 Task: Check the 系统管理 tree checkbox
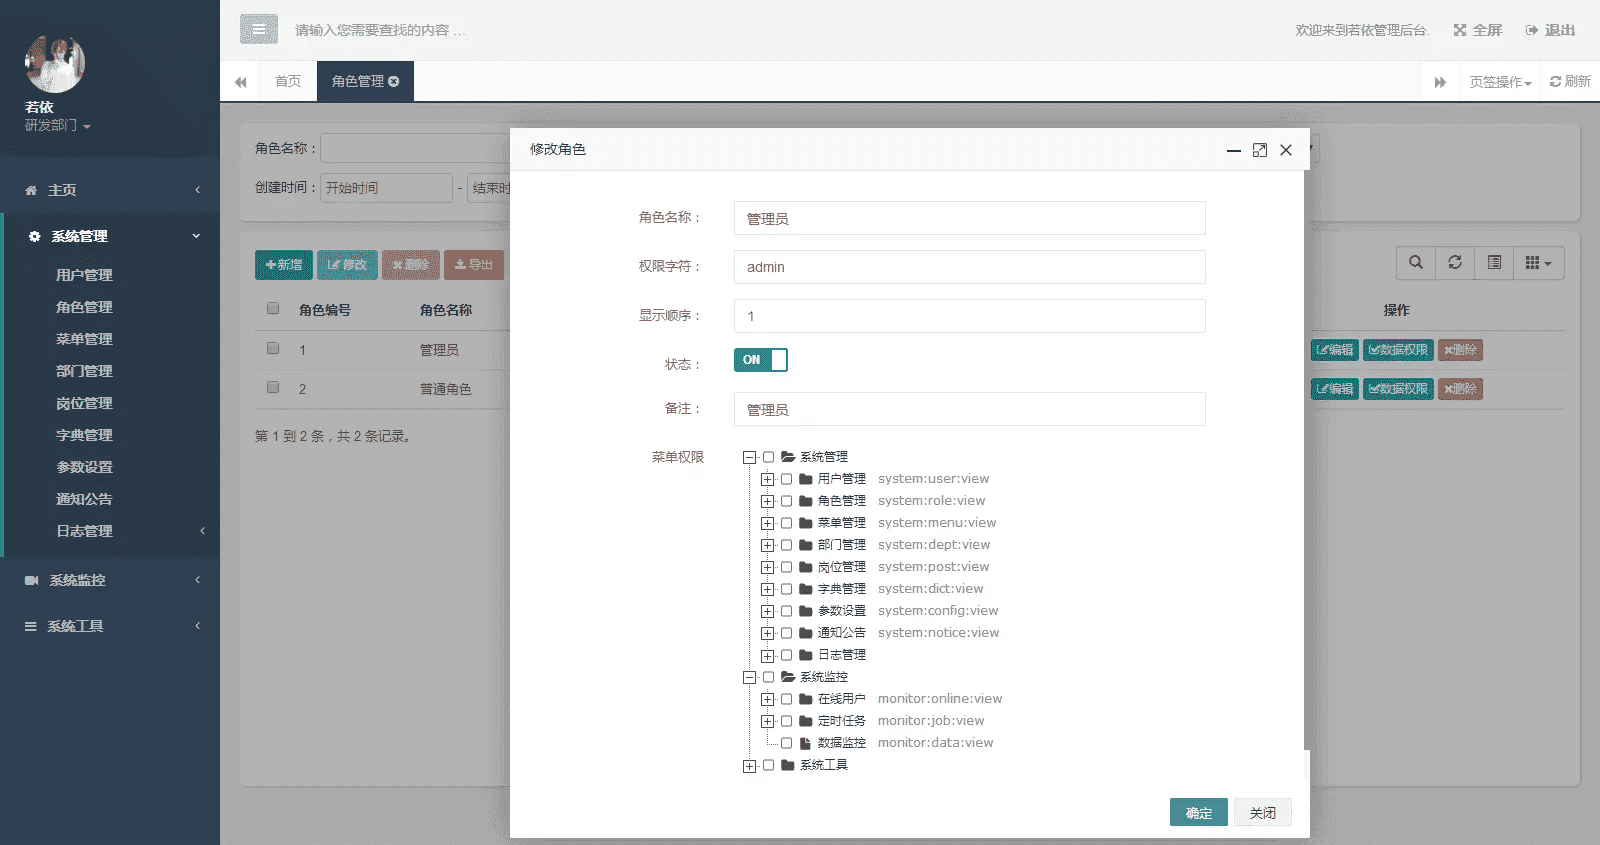click(768, 457)
